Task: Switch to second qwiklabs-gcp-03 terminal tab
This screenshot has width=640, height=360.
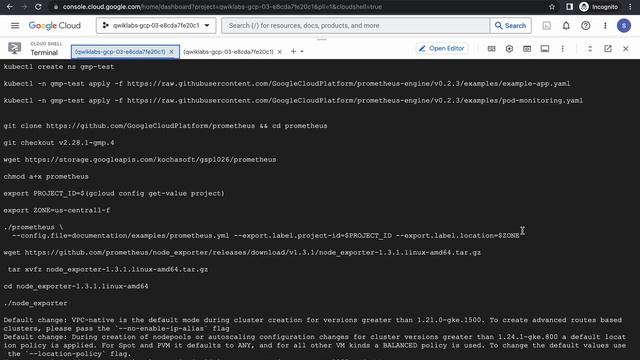Action: tap(228, 52)
